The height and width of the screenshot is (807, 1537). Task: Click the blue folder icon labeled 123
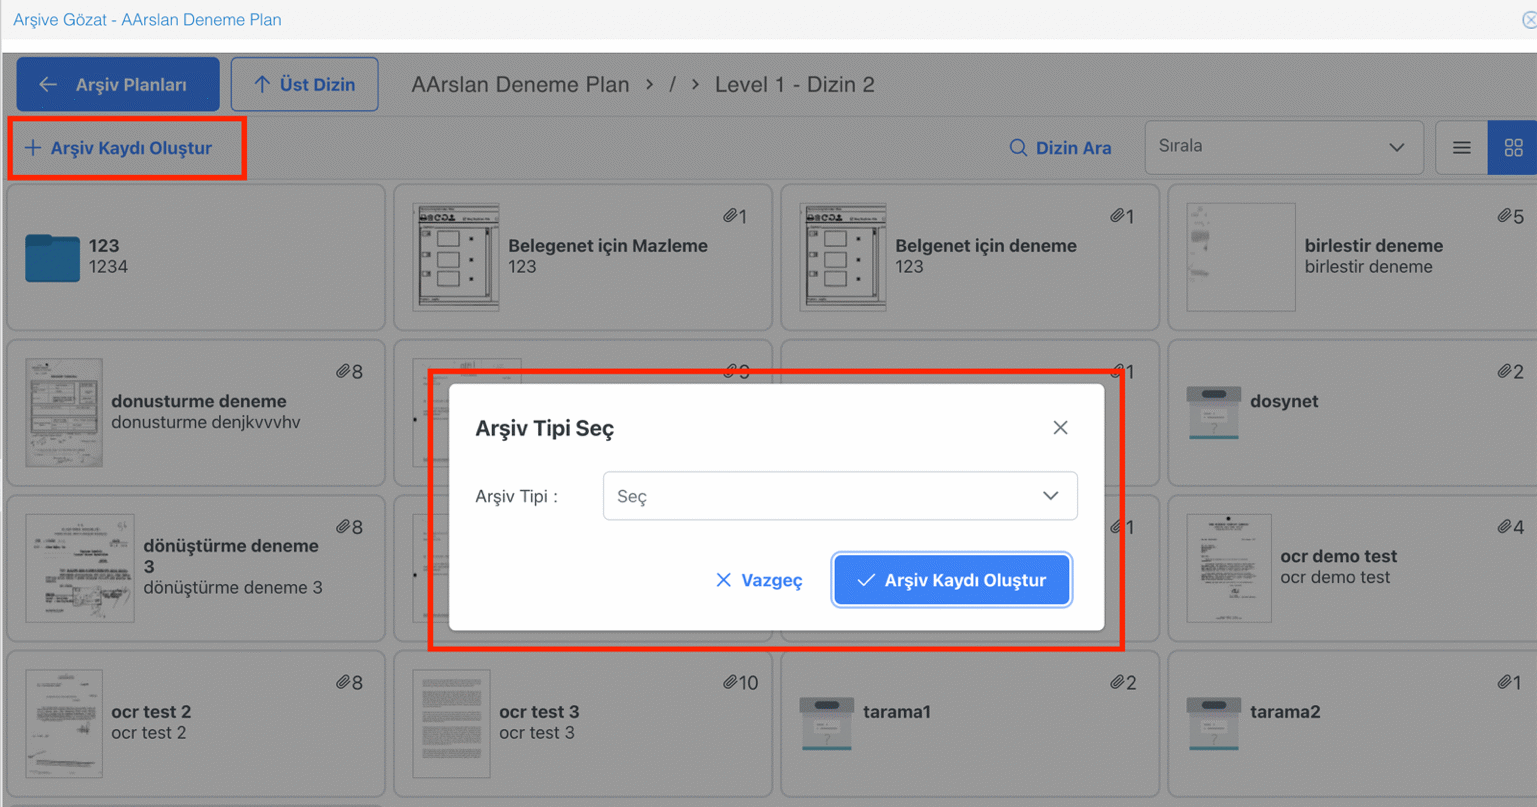tap(52, 257)
